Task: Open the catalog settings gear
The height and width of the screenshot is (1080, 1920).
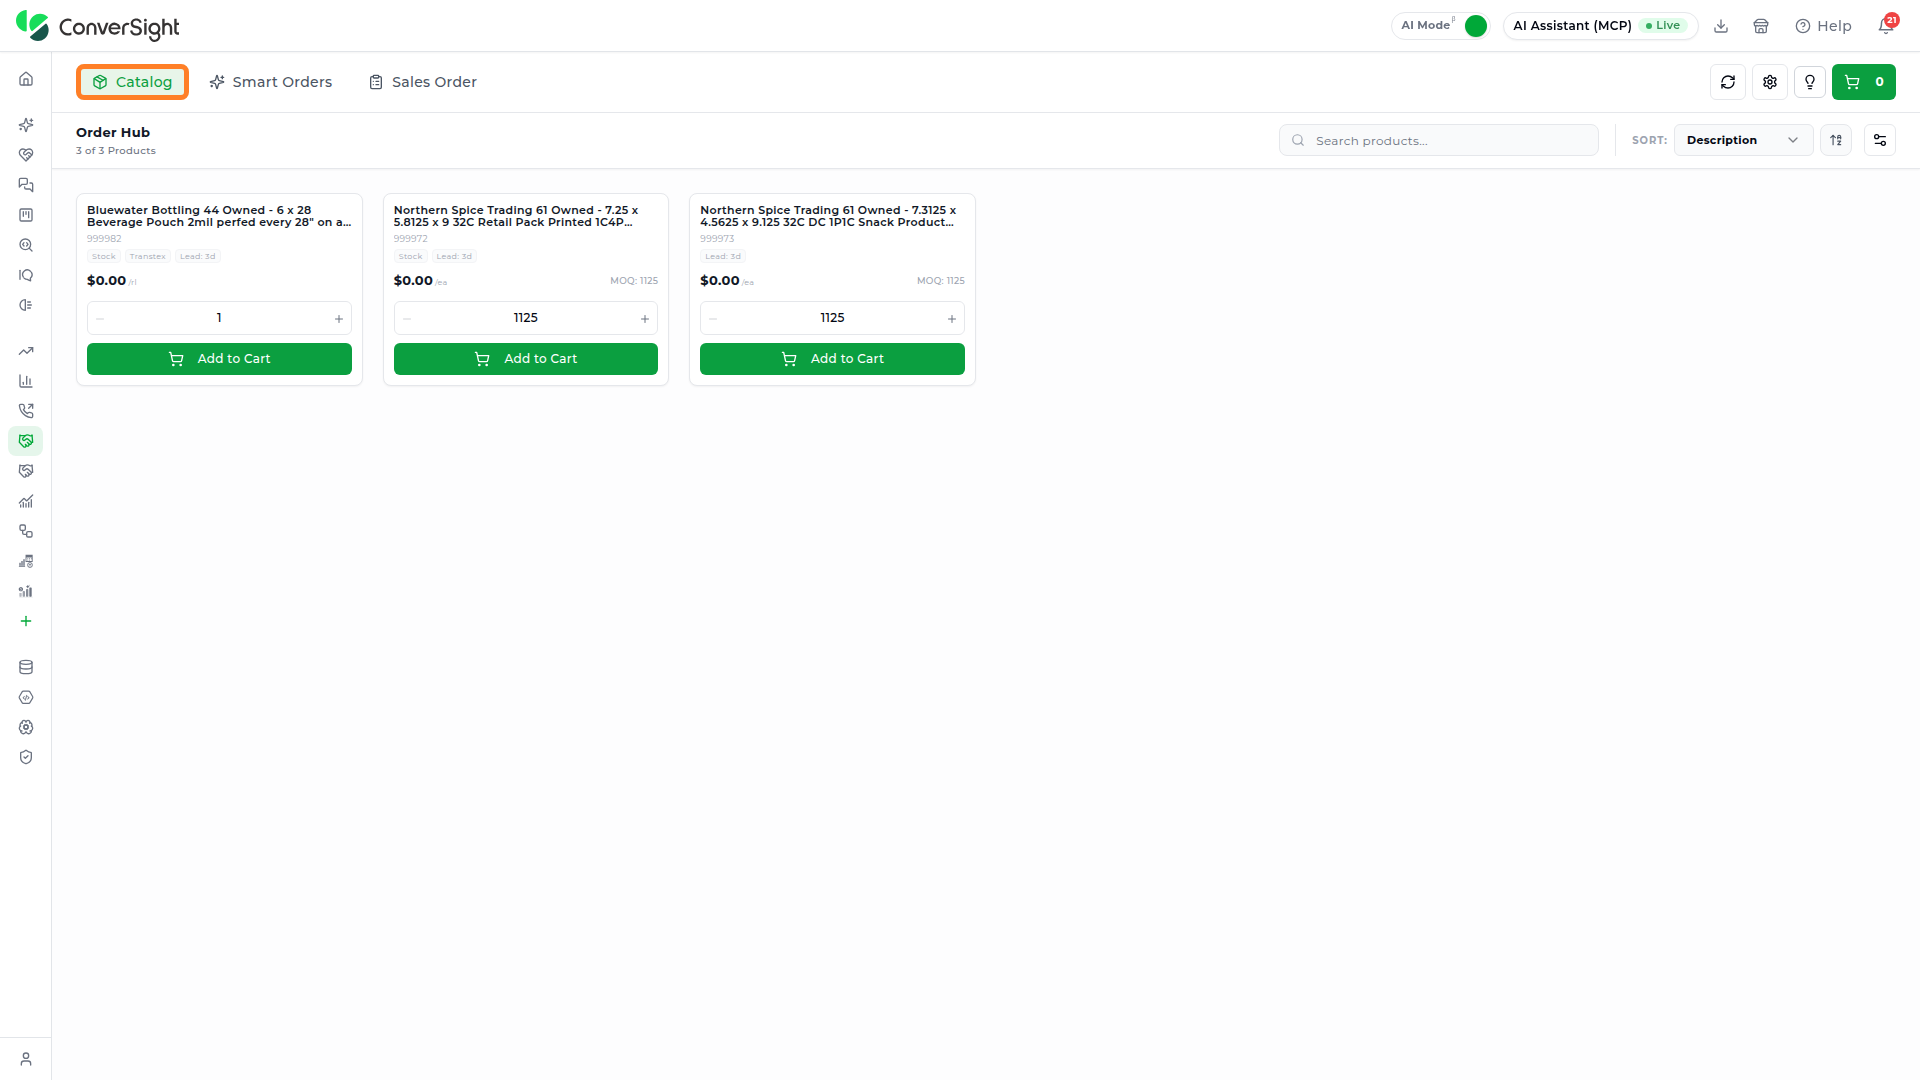Action: tap(1770, 82)
